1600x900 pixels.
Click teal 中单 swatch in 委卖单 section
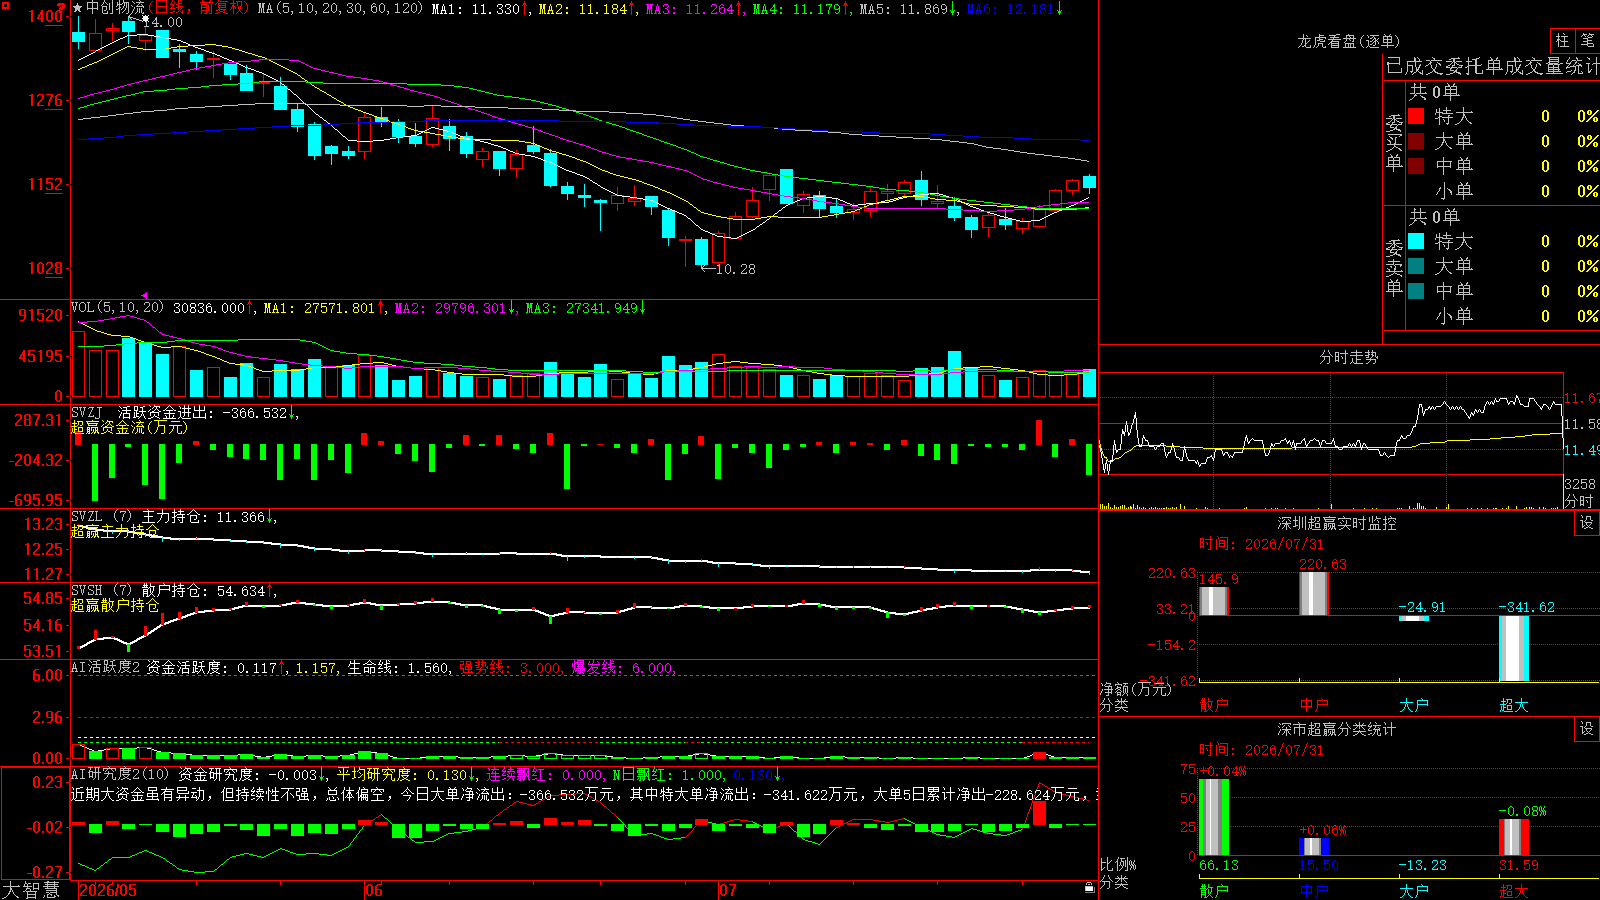pyautogui.click(x=1416, y=291)
